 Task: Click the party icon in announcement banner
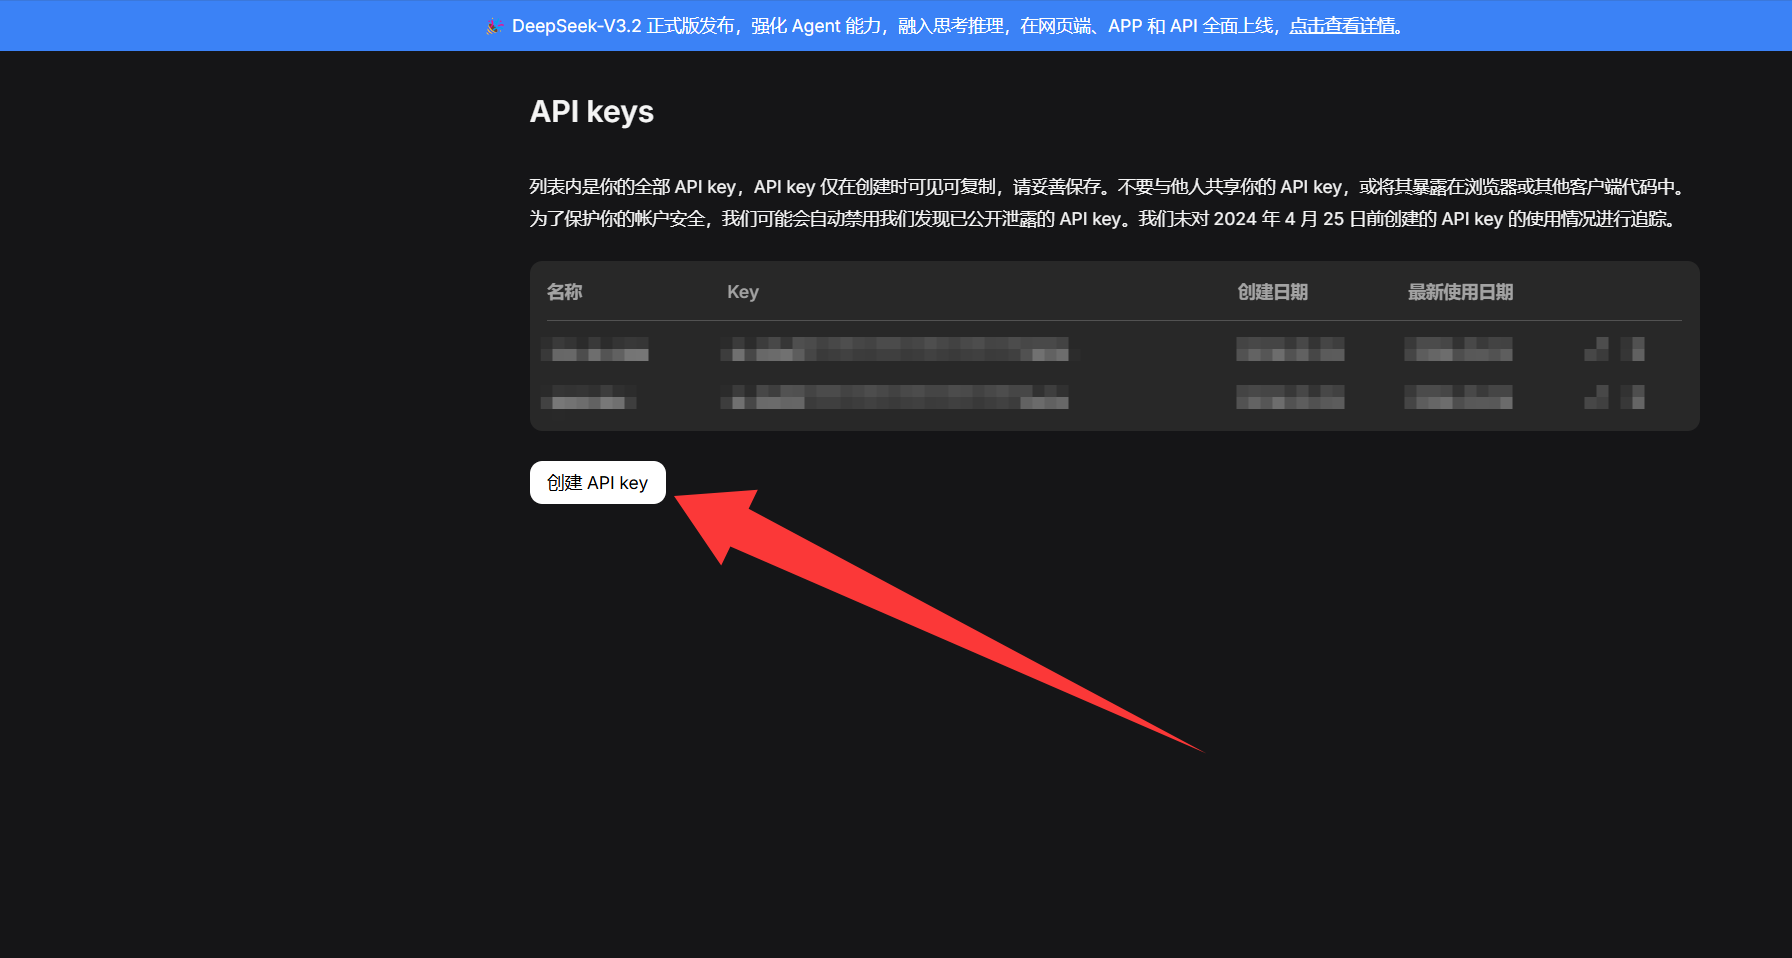[494, 26]
